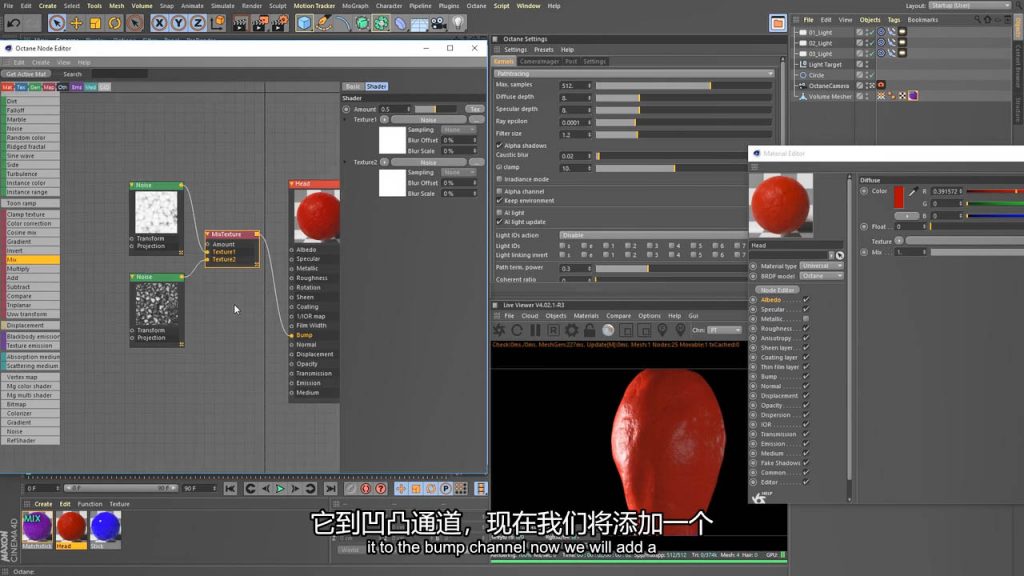This screenshot has height=576, width=1024.
Task: Click Floor grid icon in toolbar
Action: 419,23
